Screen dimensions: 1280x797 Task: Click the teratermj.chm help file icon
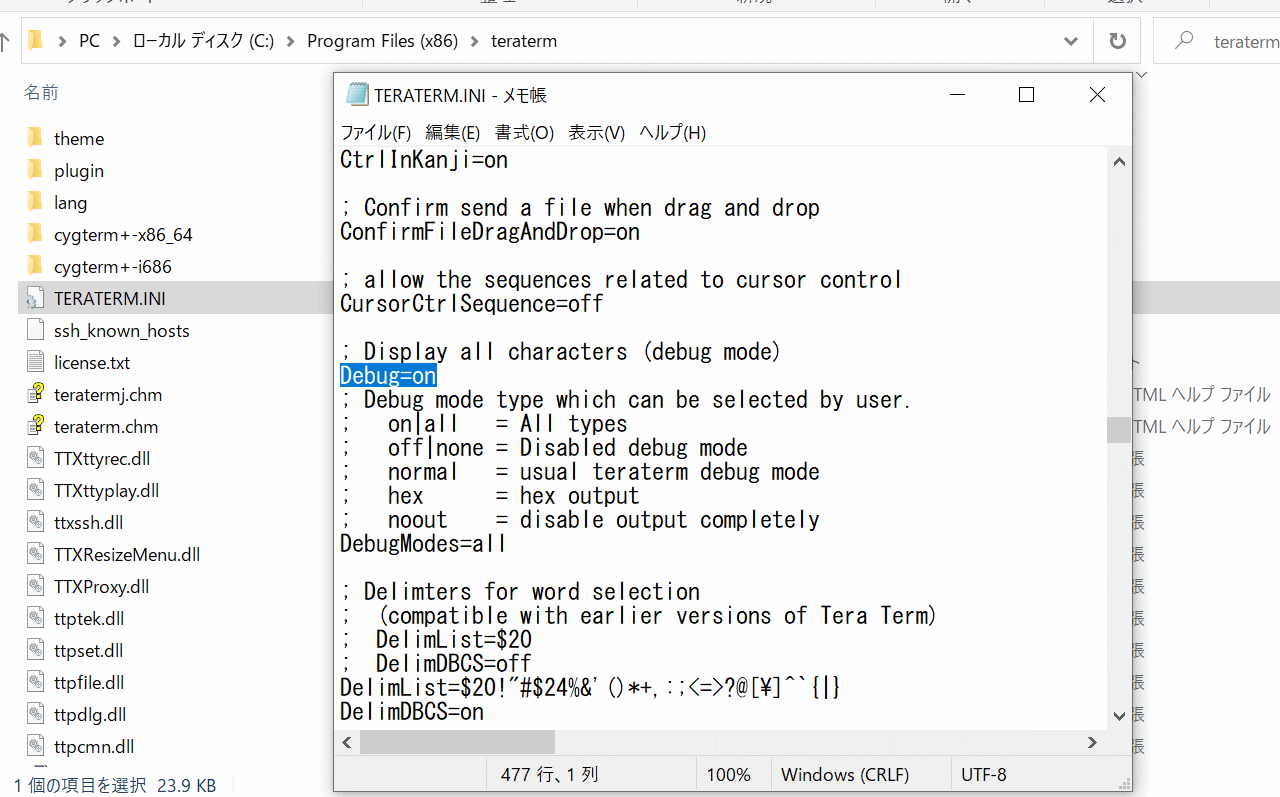[x=35, y=394]
